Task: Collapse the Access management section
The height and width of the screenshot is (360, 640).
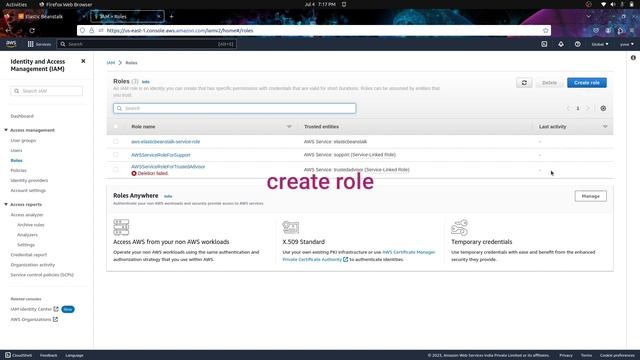Action: point(6,130)
